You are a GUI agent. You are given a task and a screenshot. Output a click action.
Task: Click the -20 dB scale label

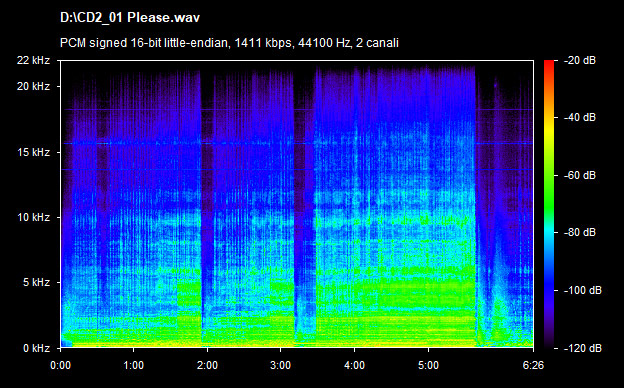(579, 60)
